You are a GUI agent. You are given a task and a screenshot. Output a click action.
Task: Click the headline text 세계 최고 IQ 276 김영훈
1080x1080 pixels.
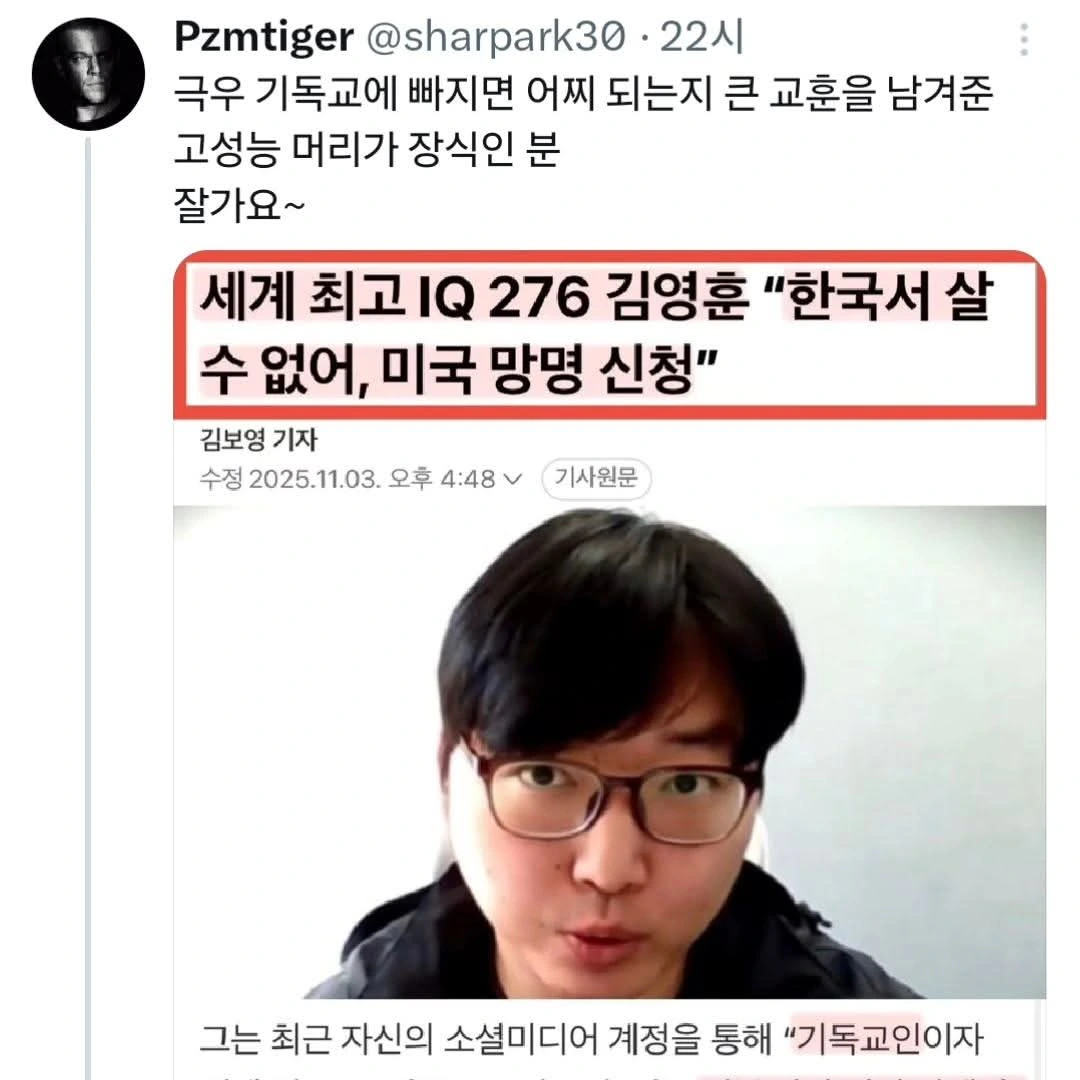click(474, 296)
